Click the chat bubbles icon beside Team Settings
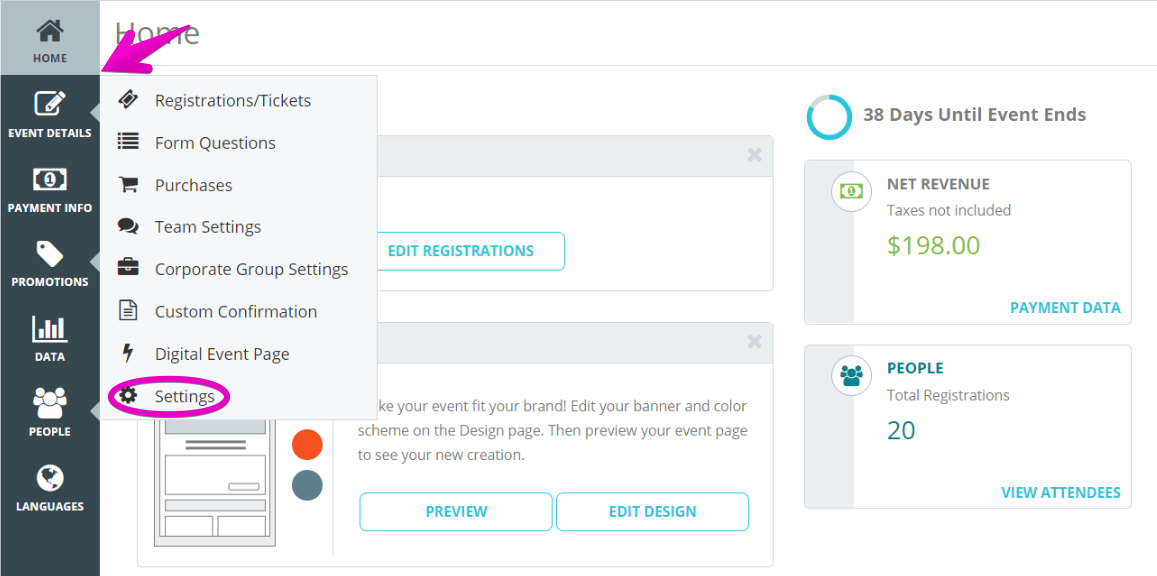The width and height of the screenshot is (1157, 576). 128,226
